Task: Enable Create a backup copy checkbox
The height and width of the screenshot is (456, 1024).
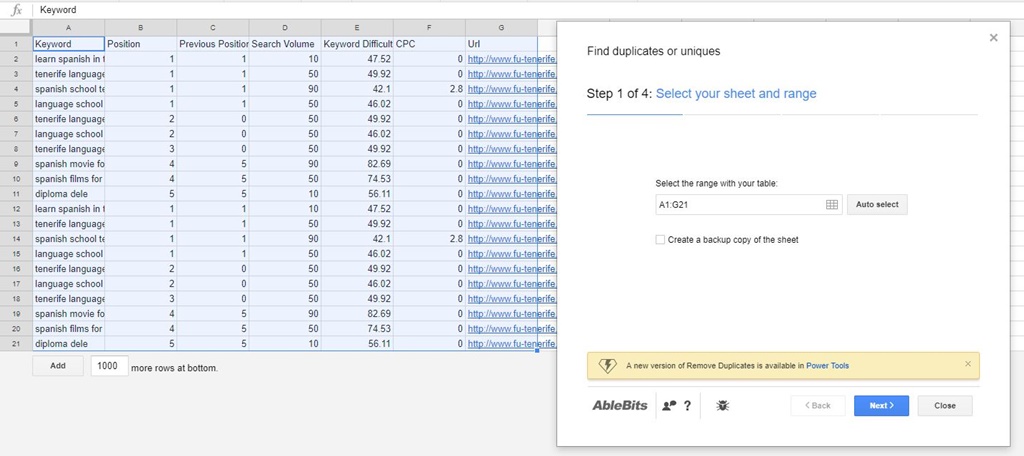Action: pos(660,240)
